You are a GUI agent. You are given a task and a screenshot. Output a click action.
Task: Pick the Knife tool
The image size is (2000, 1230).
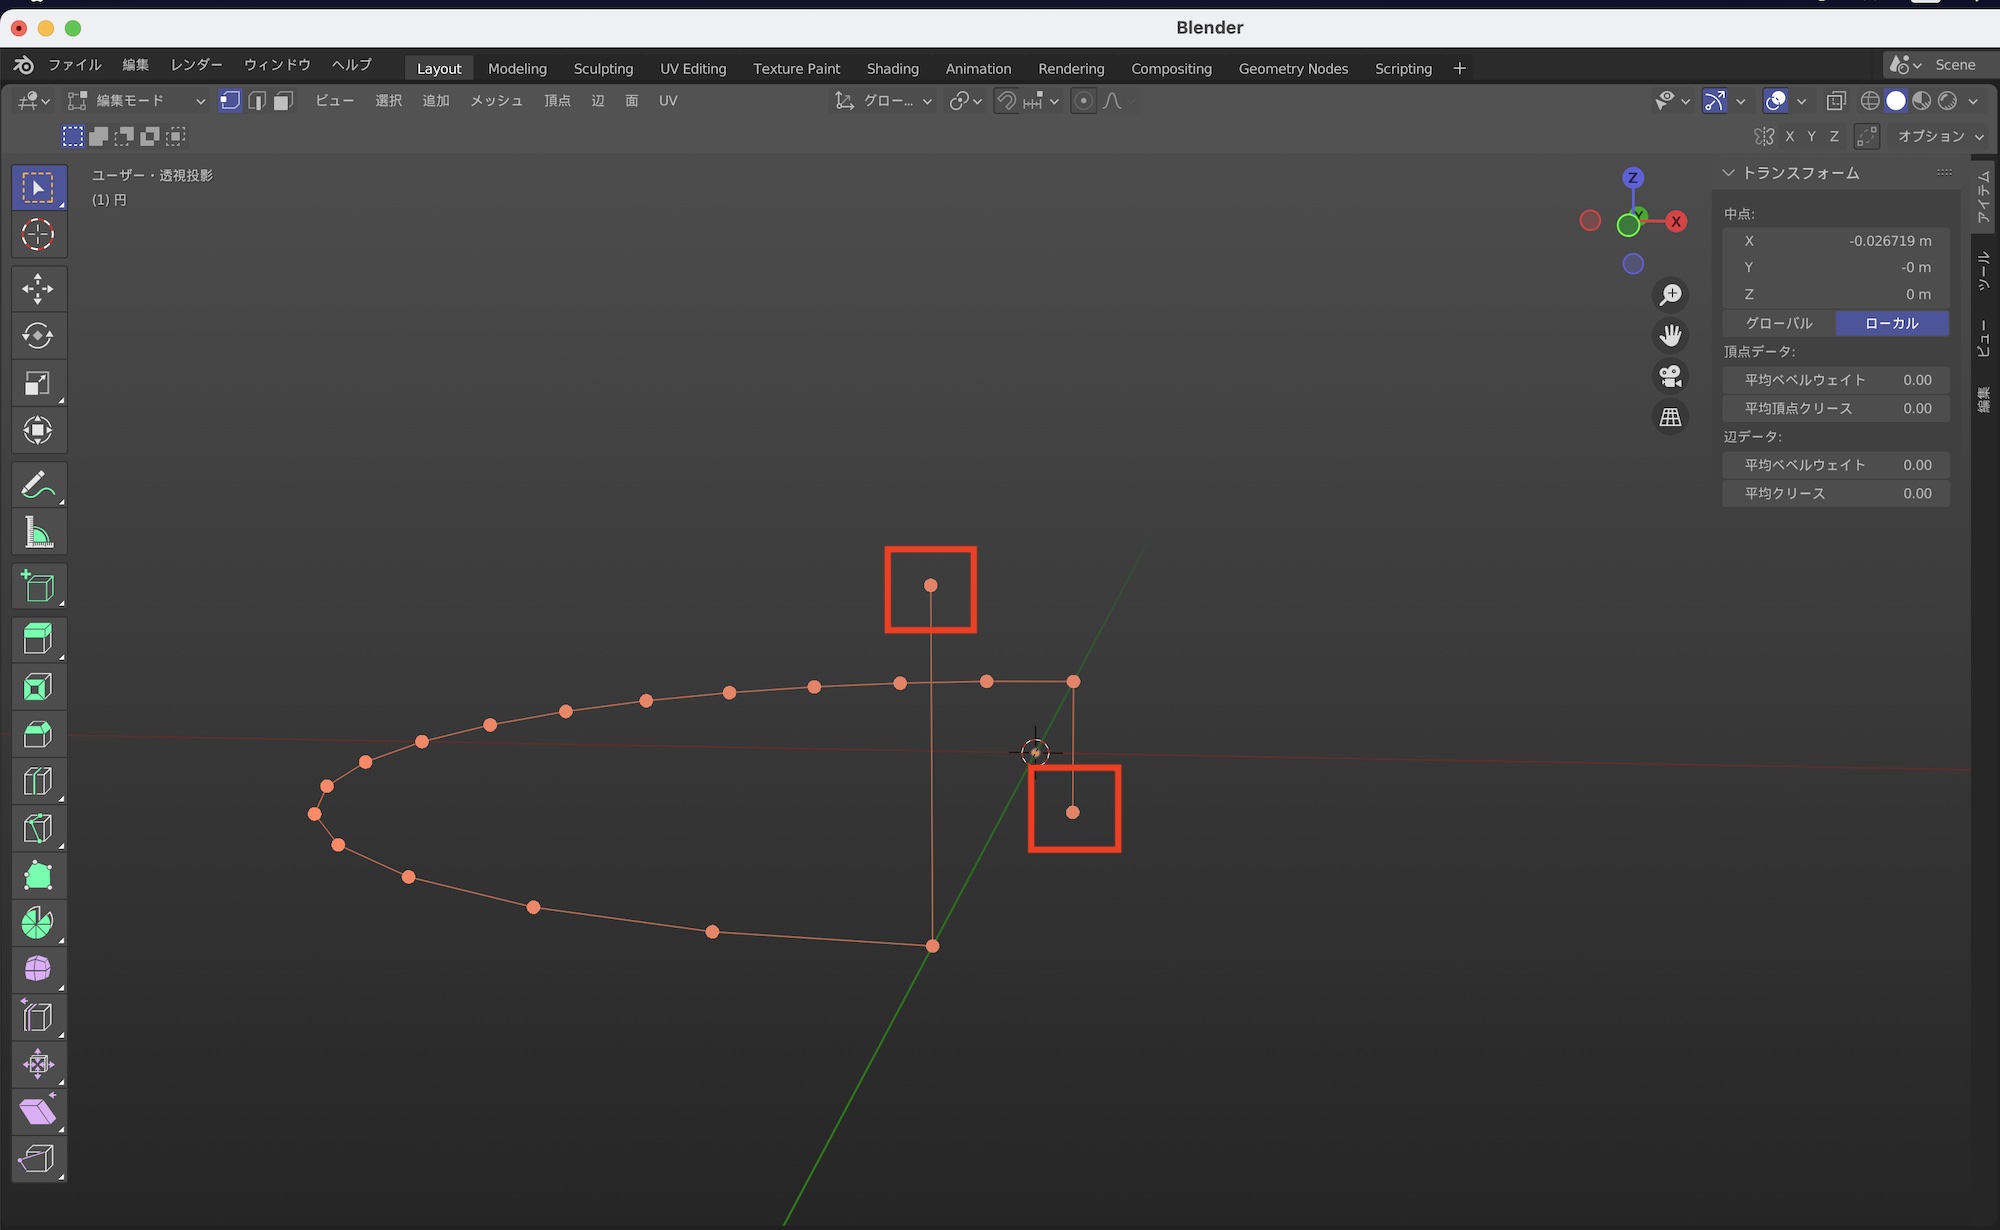click(38, 828)
